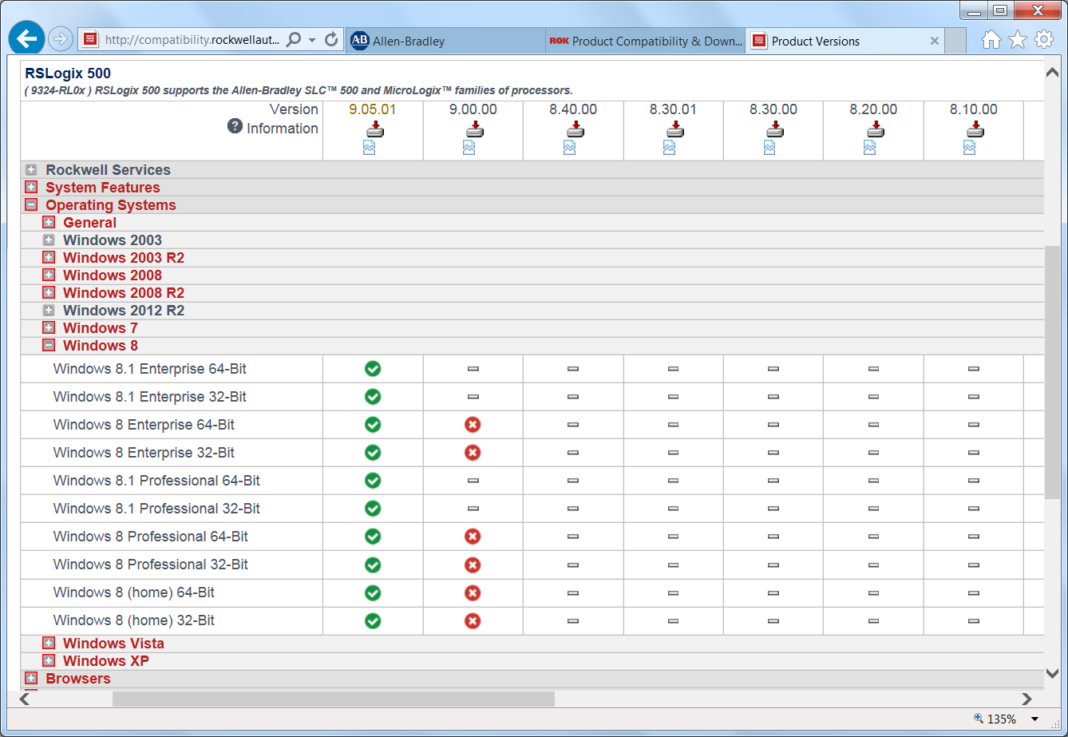
Task: Click the Information question mark icon
Action: 233,128
